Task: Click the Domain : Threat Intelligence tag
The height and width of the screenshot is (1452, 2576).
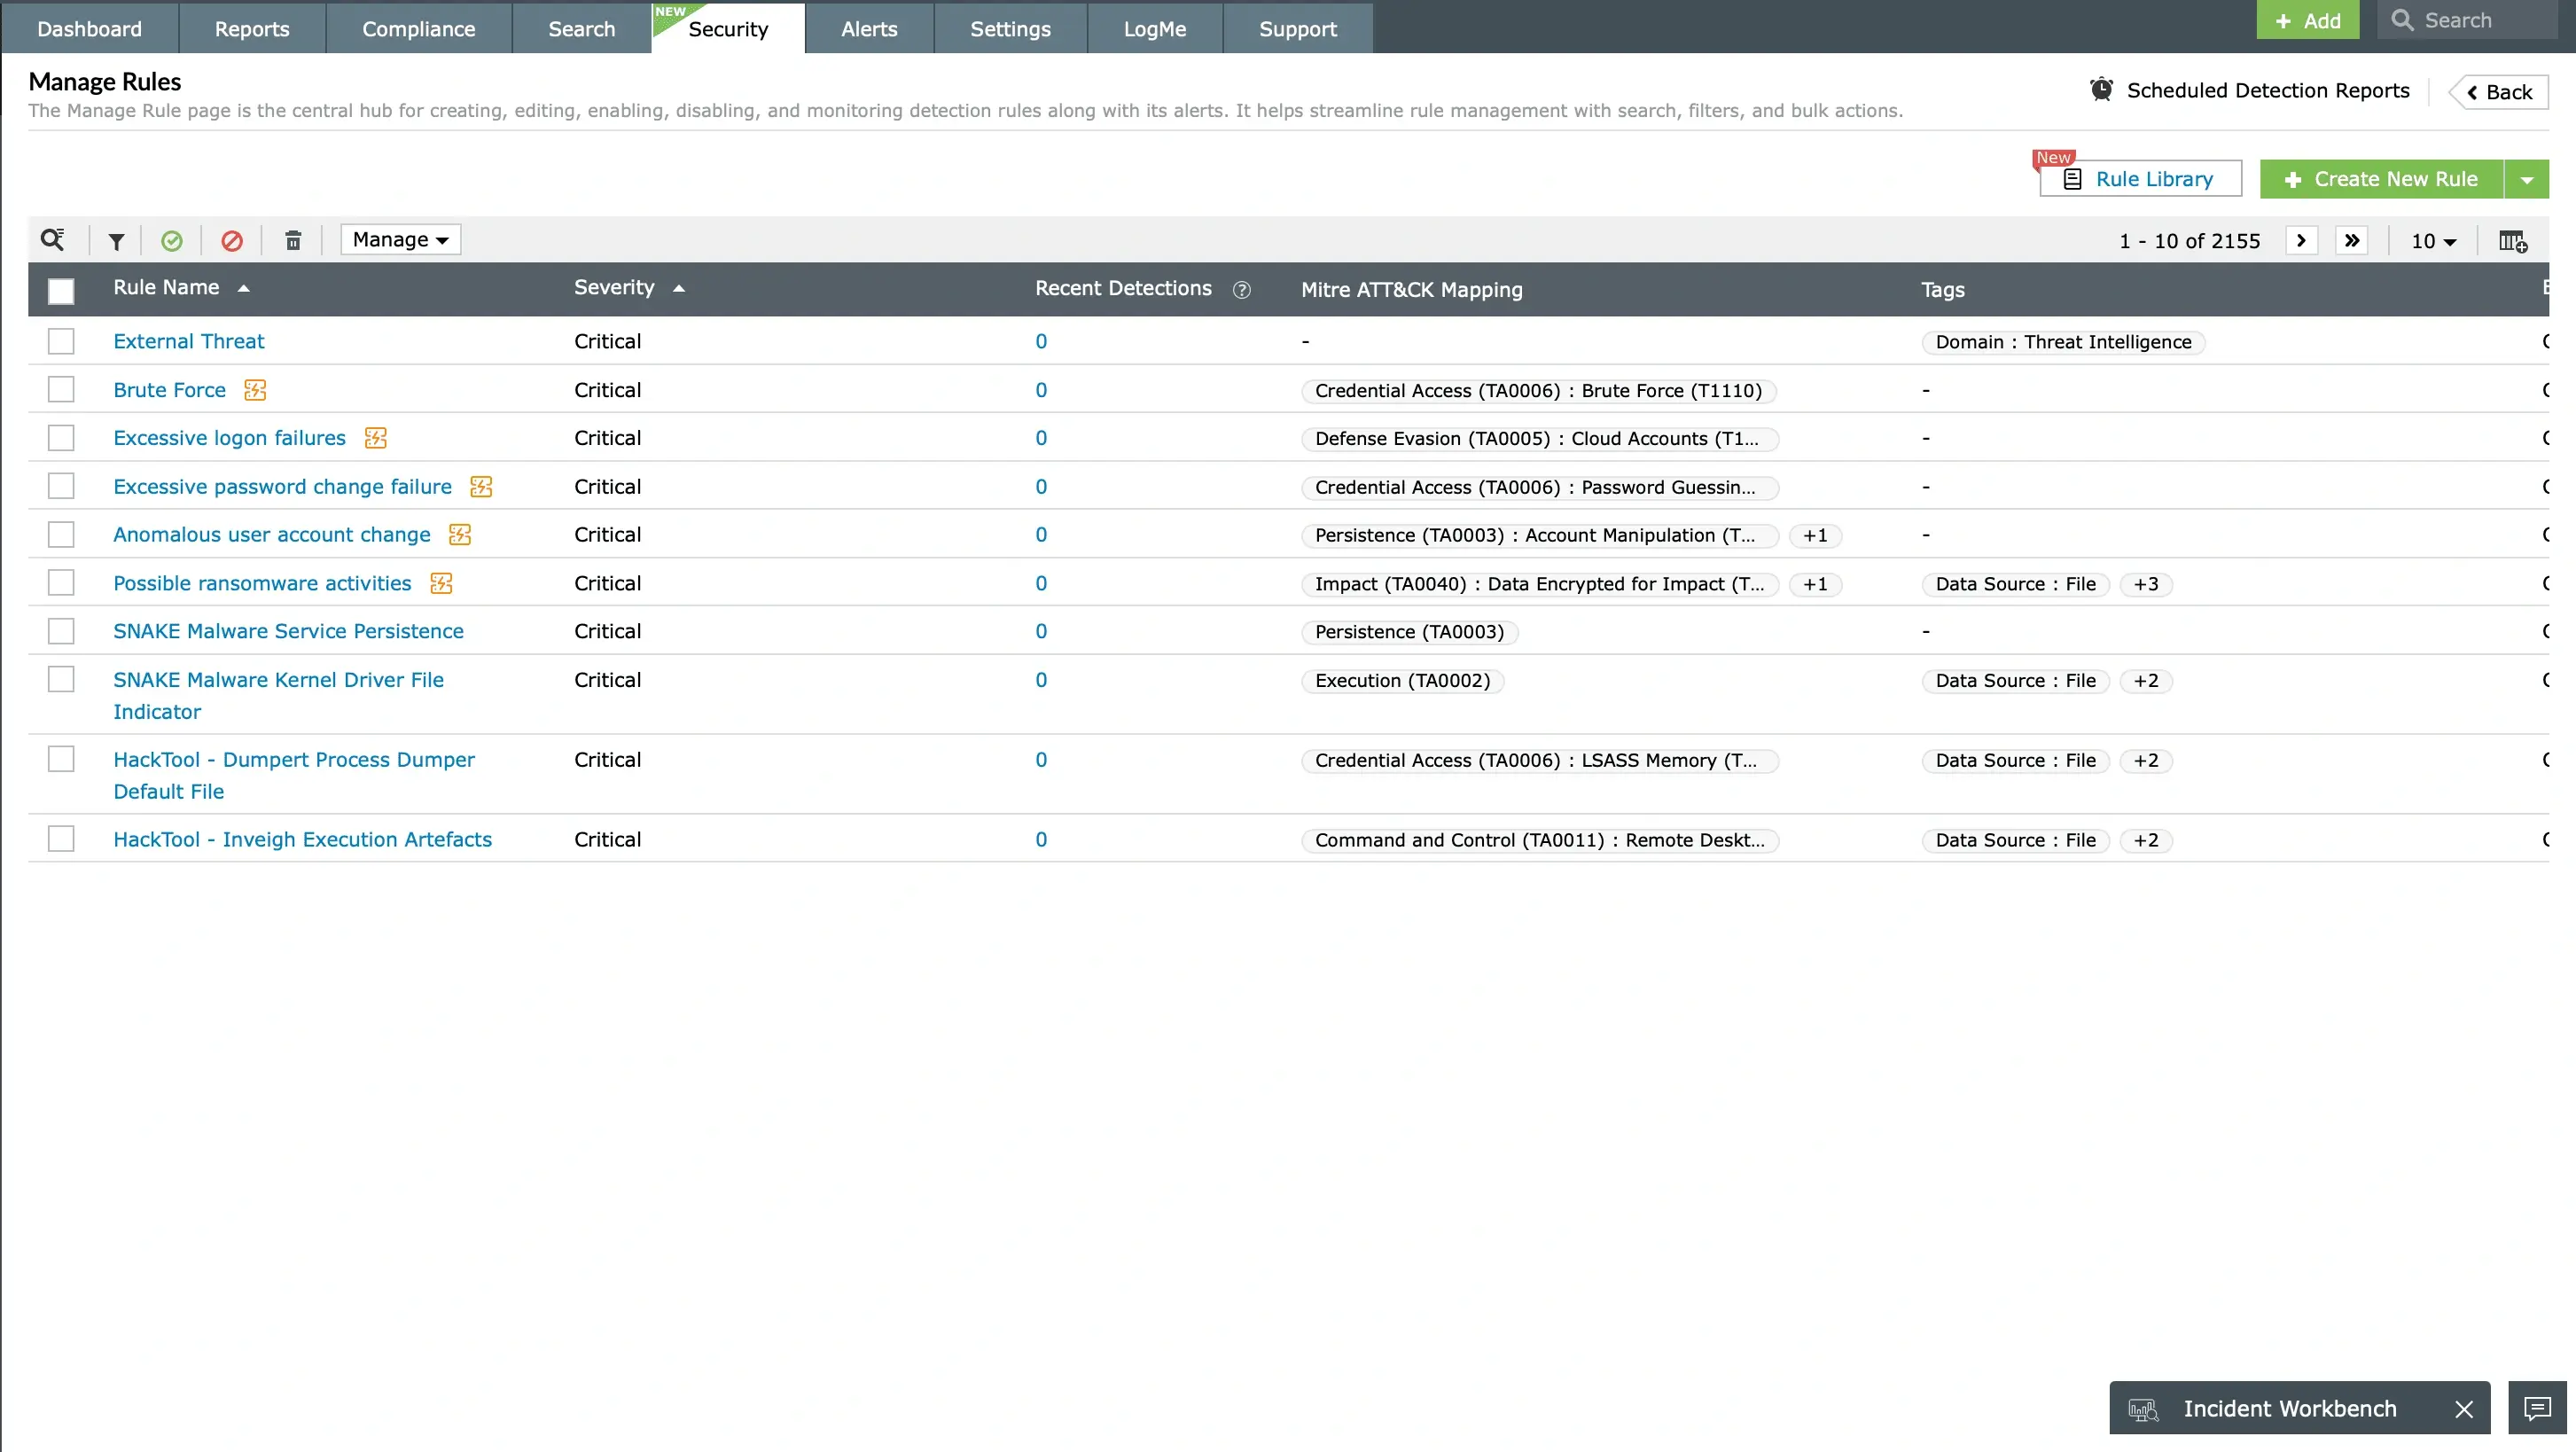Action: [2063, 342]
